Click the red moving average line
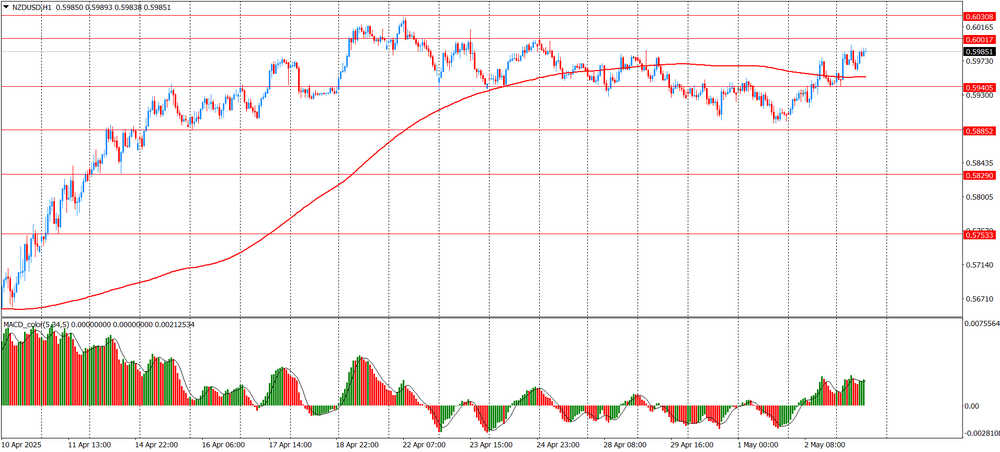 [x=300, y=212]
